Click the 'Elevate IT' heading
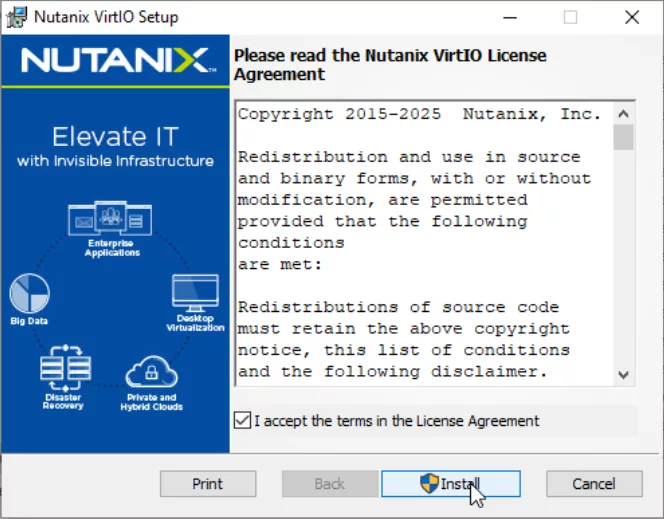Screen dimensions: 664x519 pyautogui.click(x=115, y=137)
